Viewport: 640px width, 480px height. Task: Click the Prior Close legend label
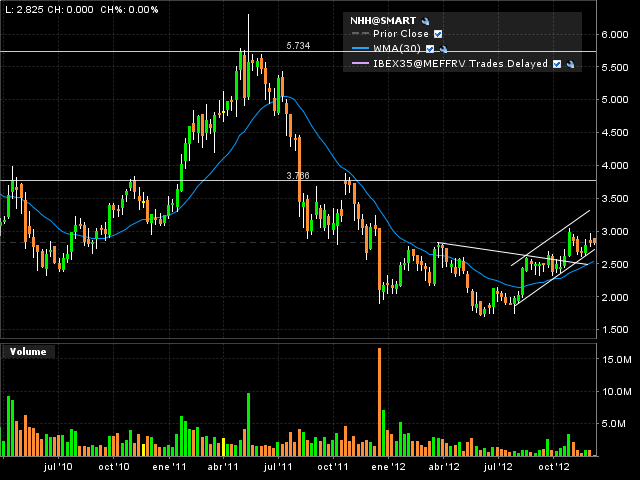coord(401,34)
